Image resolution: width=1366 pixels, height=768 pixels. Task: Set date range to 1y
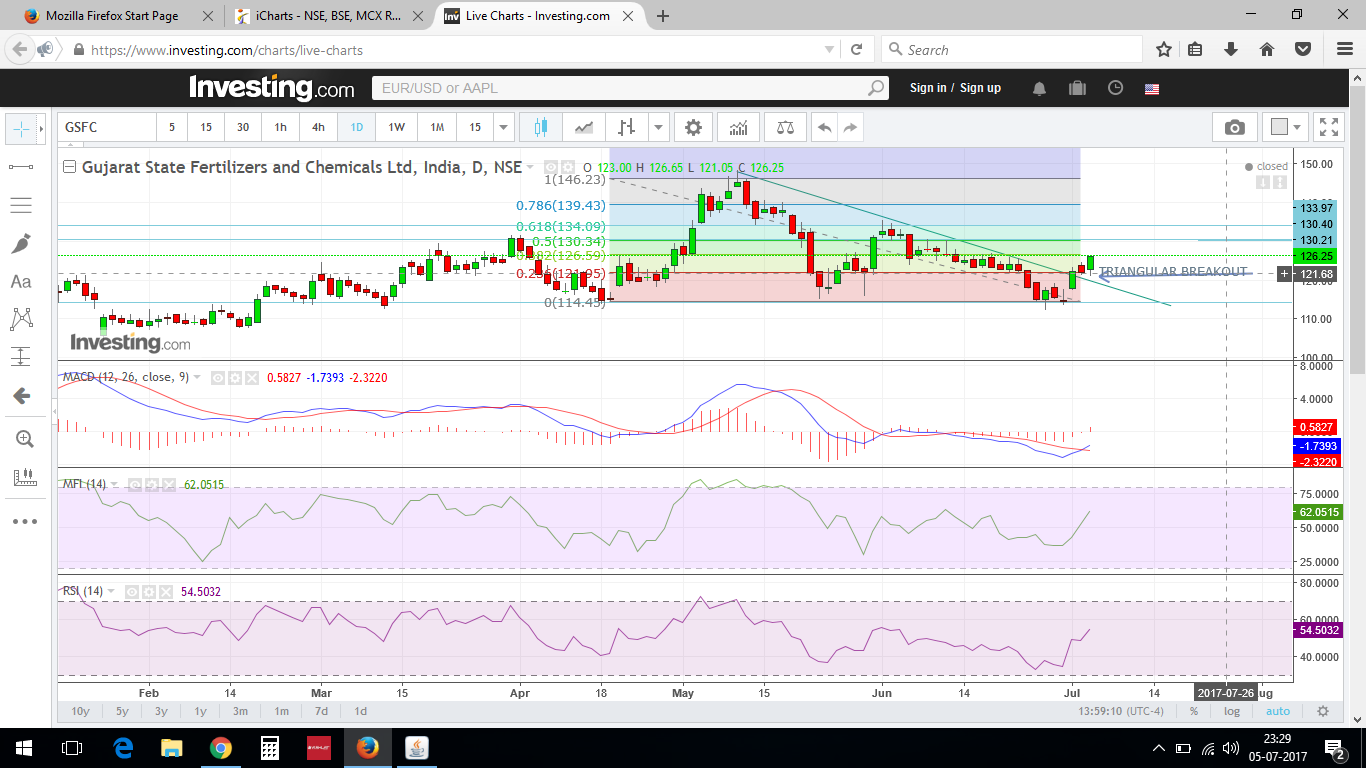pos(200,711)
